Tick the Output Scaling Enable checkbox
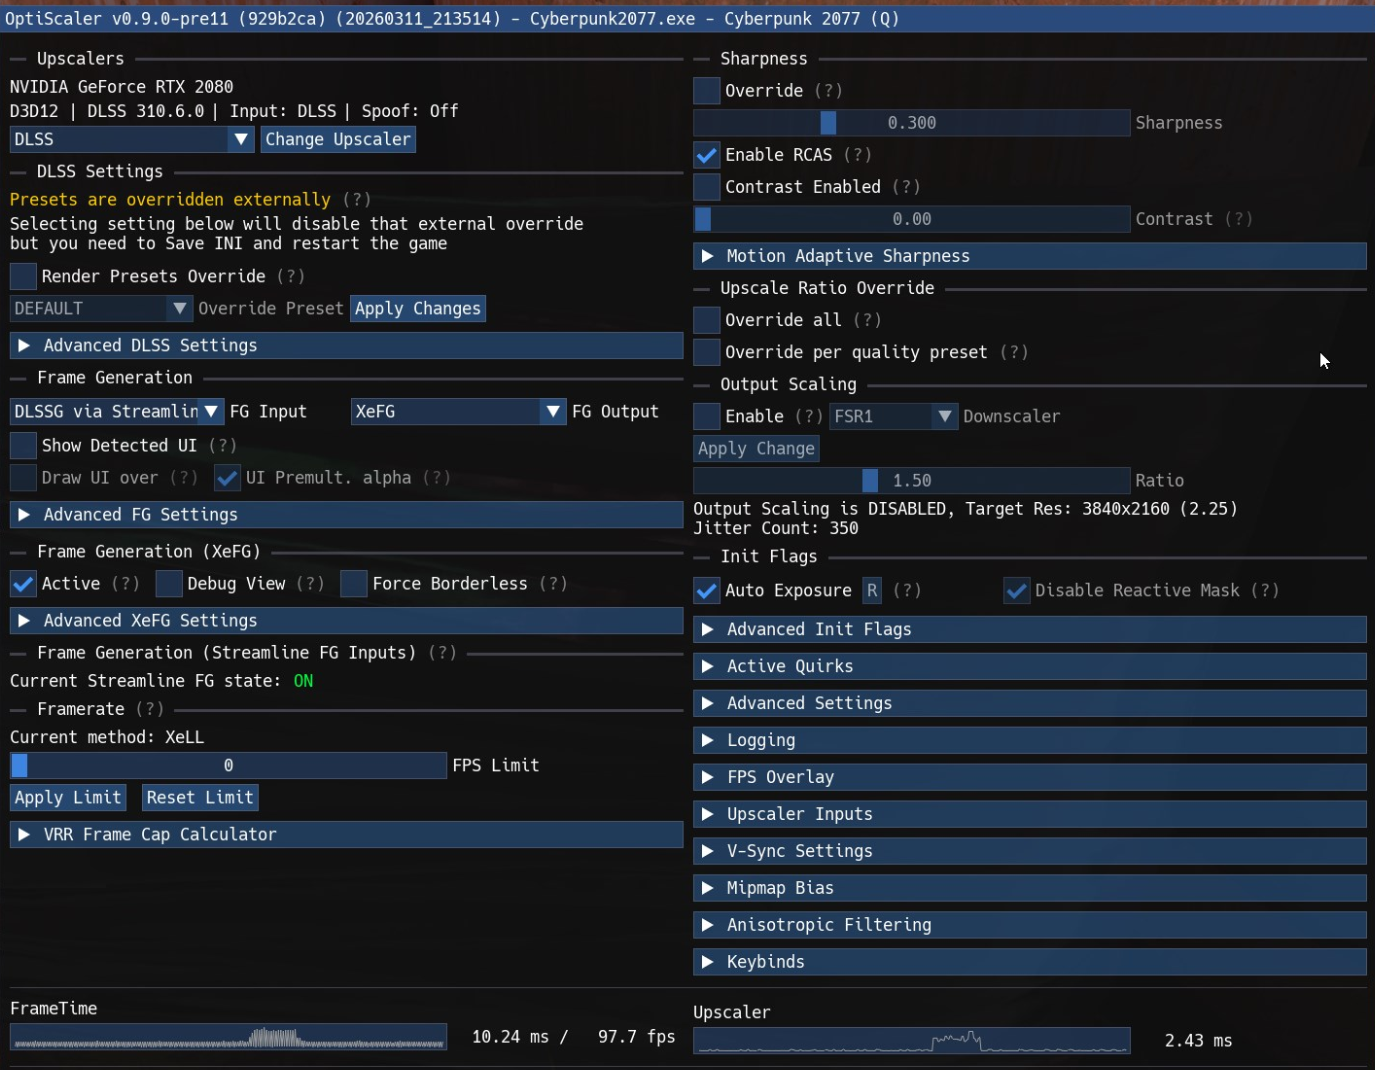Screen dimensions: 1375x1070 click(x=707, y=417)
